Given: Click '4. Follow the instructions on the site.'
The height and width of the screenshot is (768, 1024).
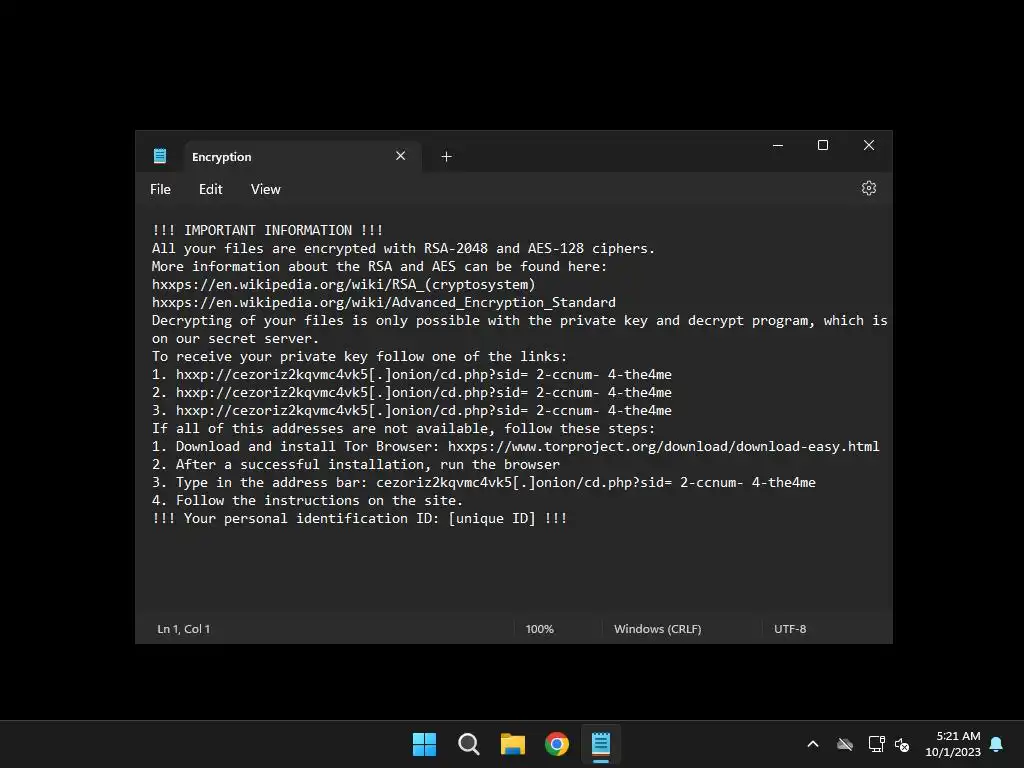Looking at the screenshot, I should (x=307, y=500).
